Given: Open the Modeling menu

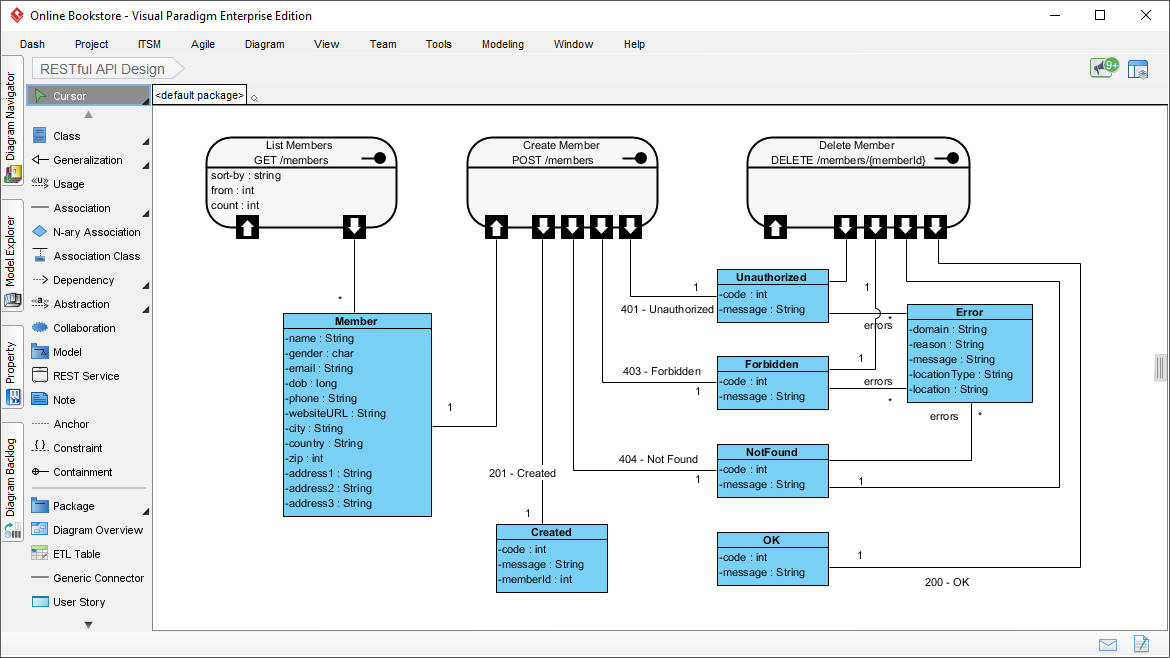Looking at the screenshot, I should pos(502,44).
